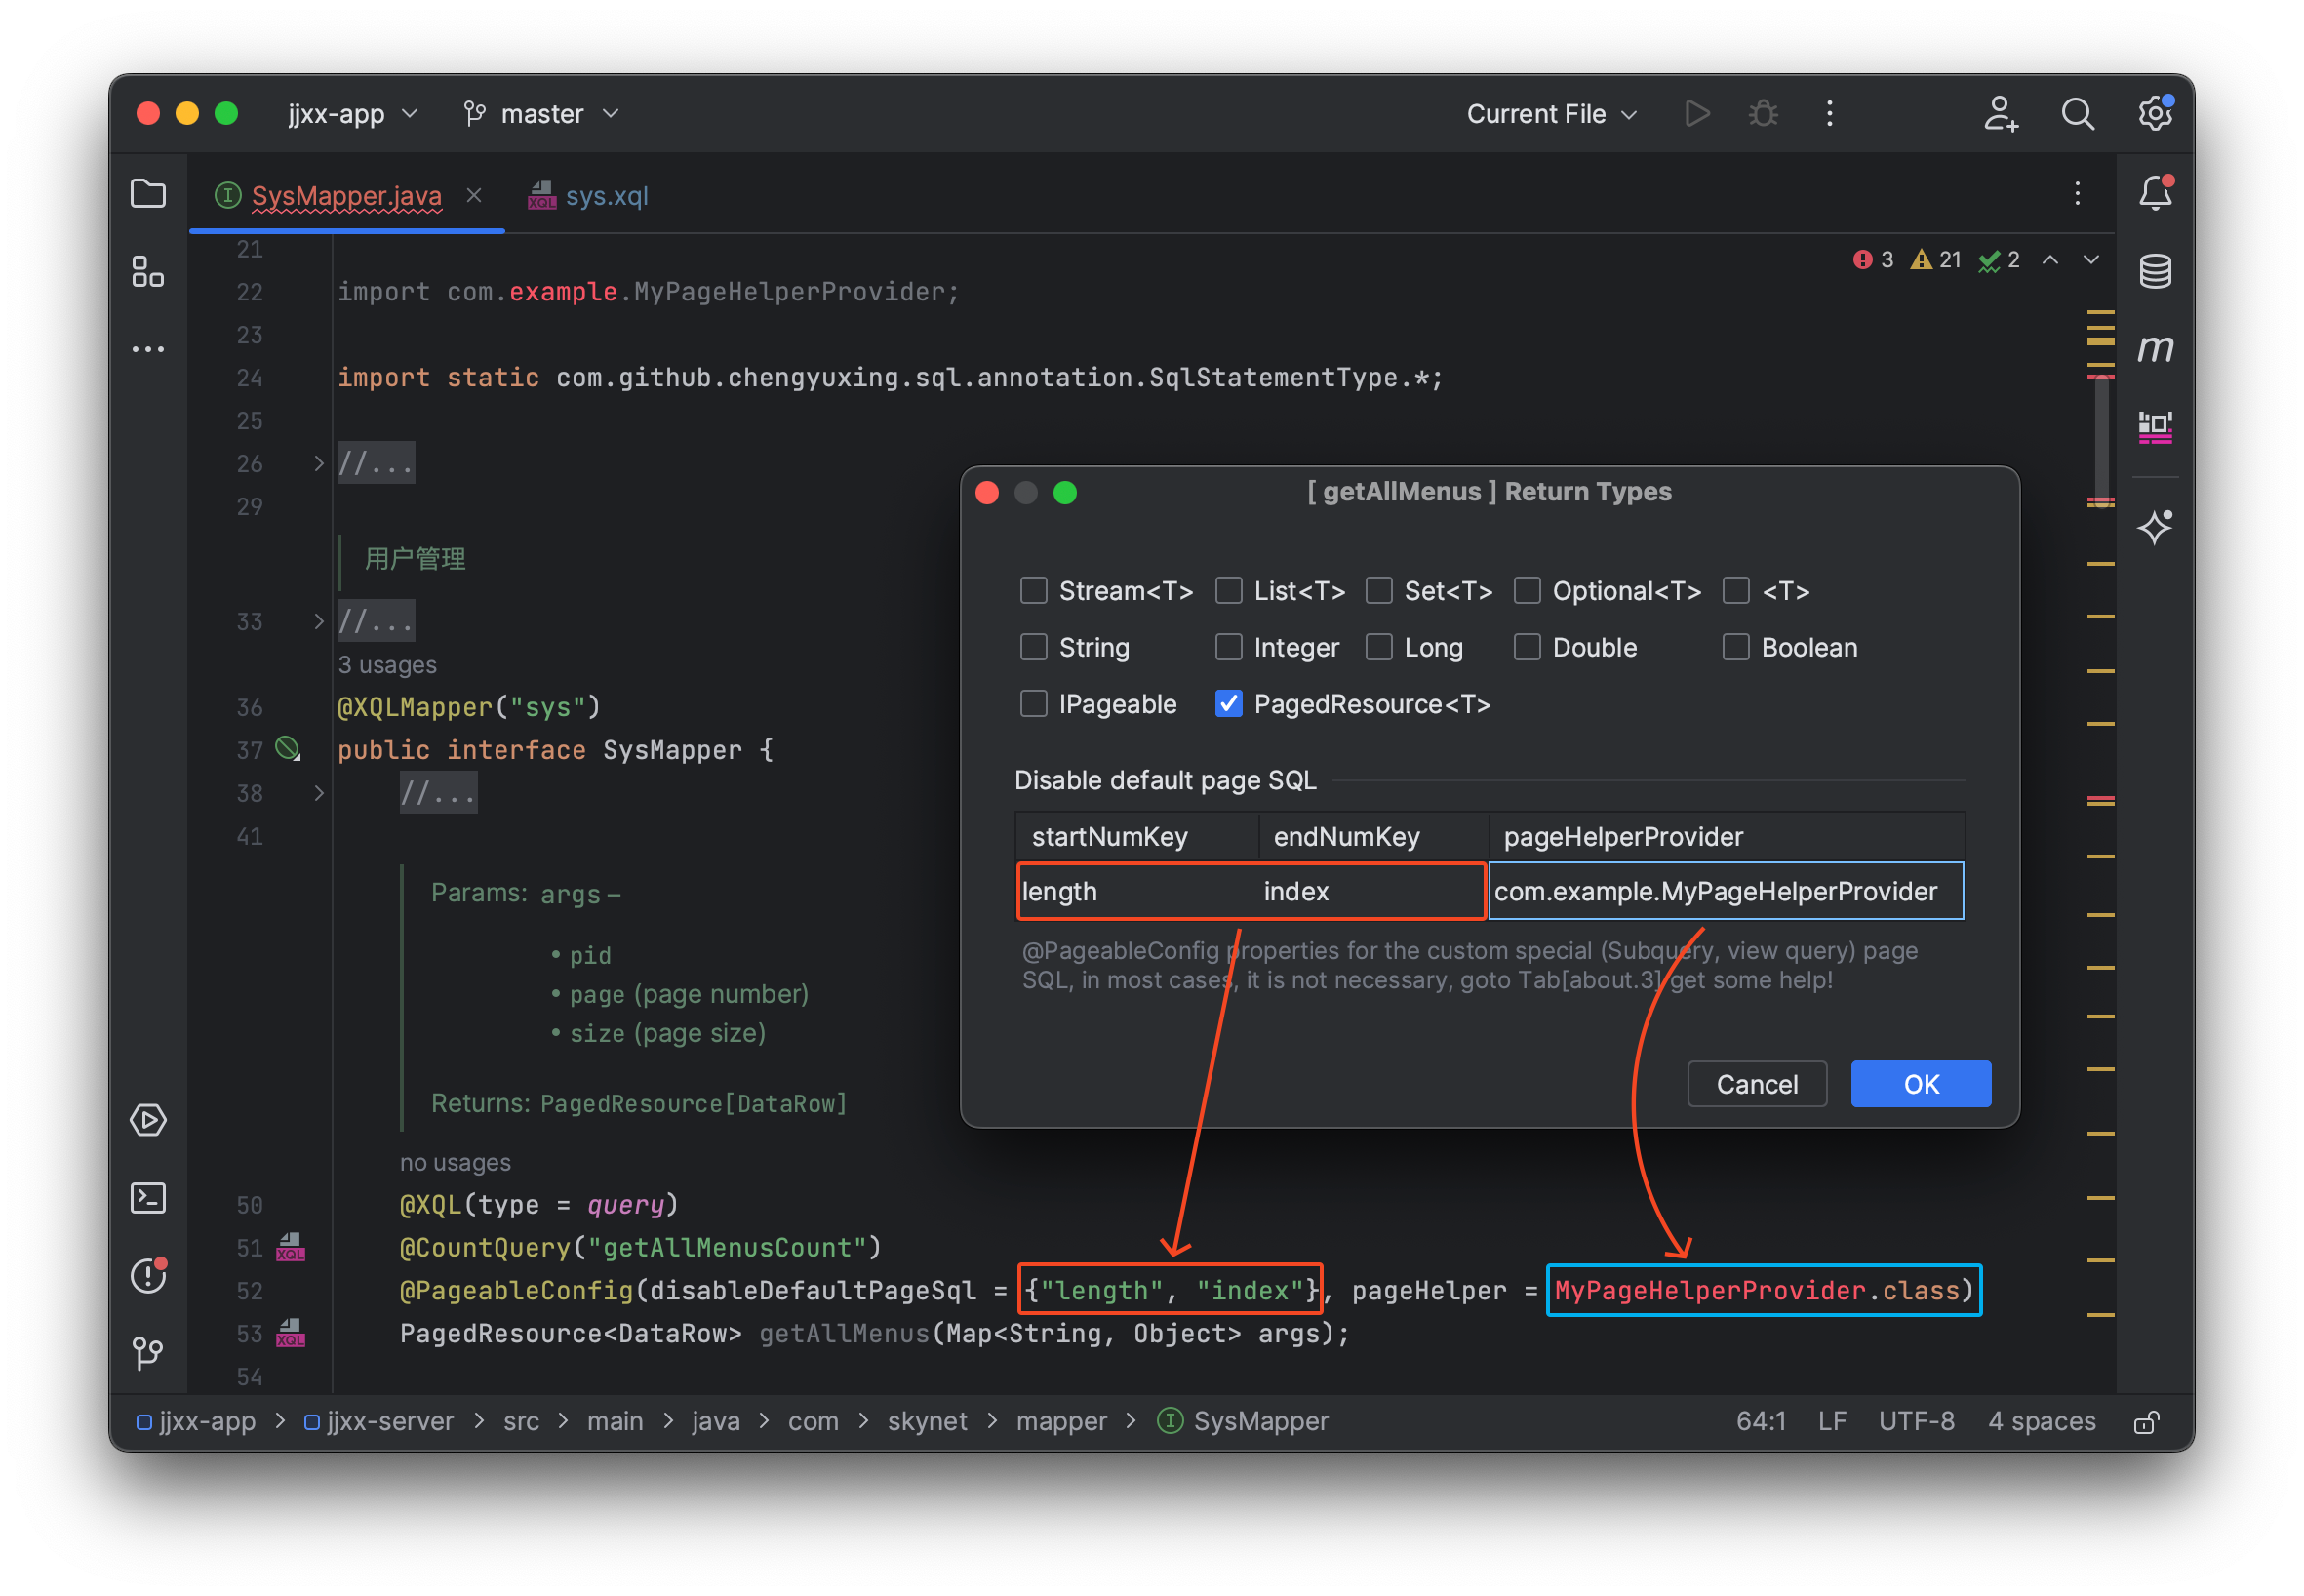Open the Structure tool window icon

pyautogui.click(x=148, y=271)
